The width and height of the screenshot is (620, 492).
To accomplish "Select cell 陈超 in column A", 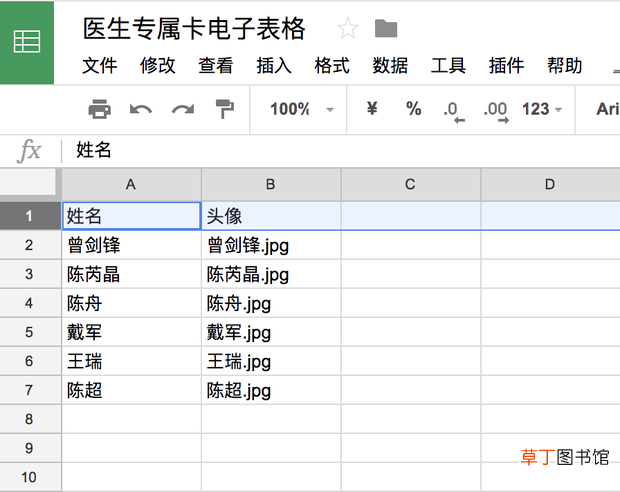I will [x=132, y=390].
